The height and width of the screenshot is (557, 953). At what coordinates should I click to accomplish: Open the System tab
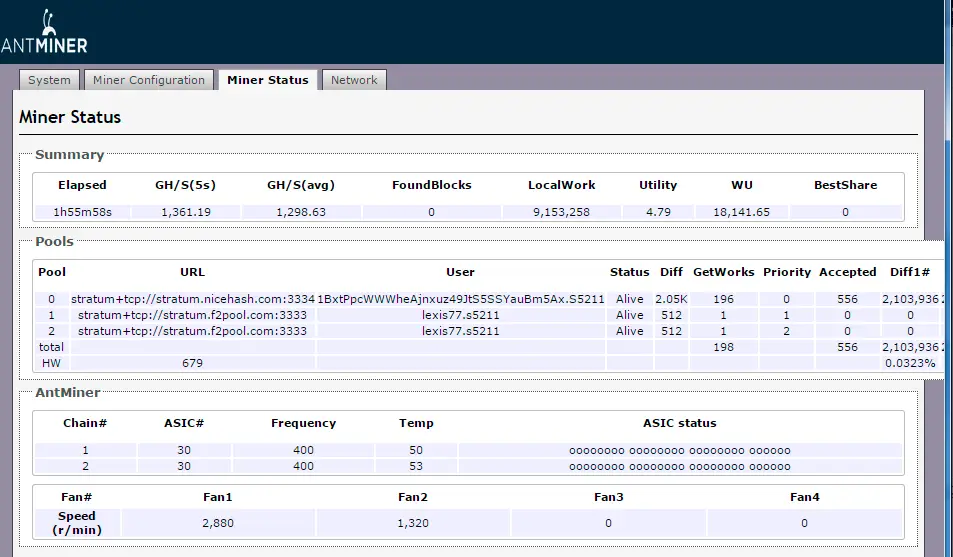click(49, 80)
